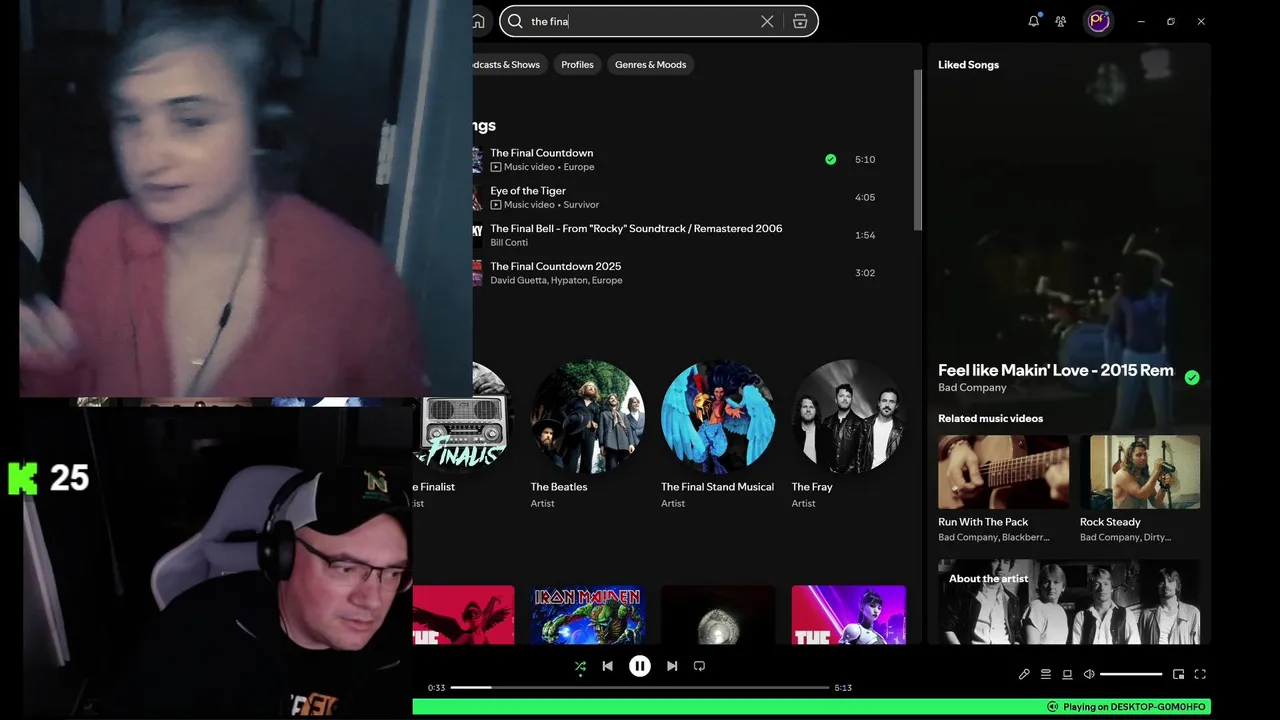Open The Finalist artist thumbnail
The height and width of the screenshot is (720, 1280).
464,418
